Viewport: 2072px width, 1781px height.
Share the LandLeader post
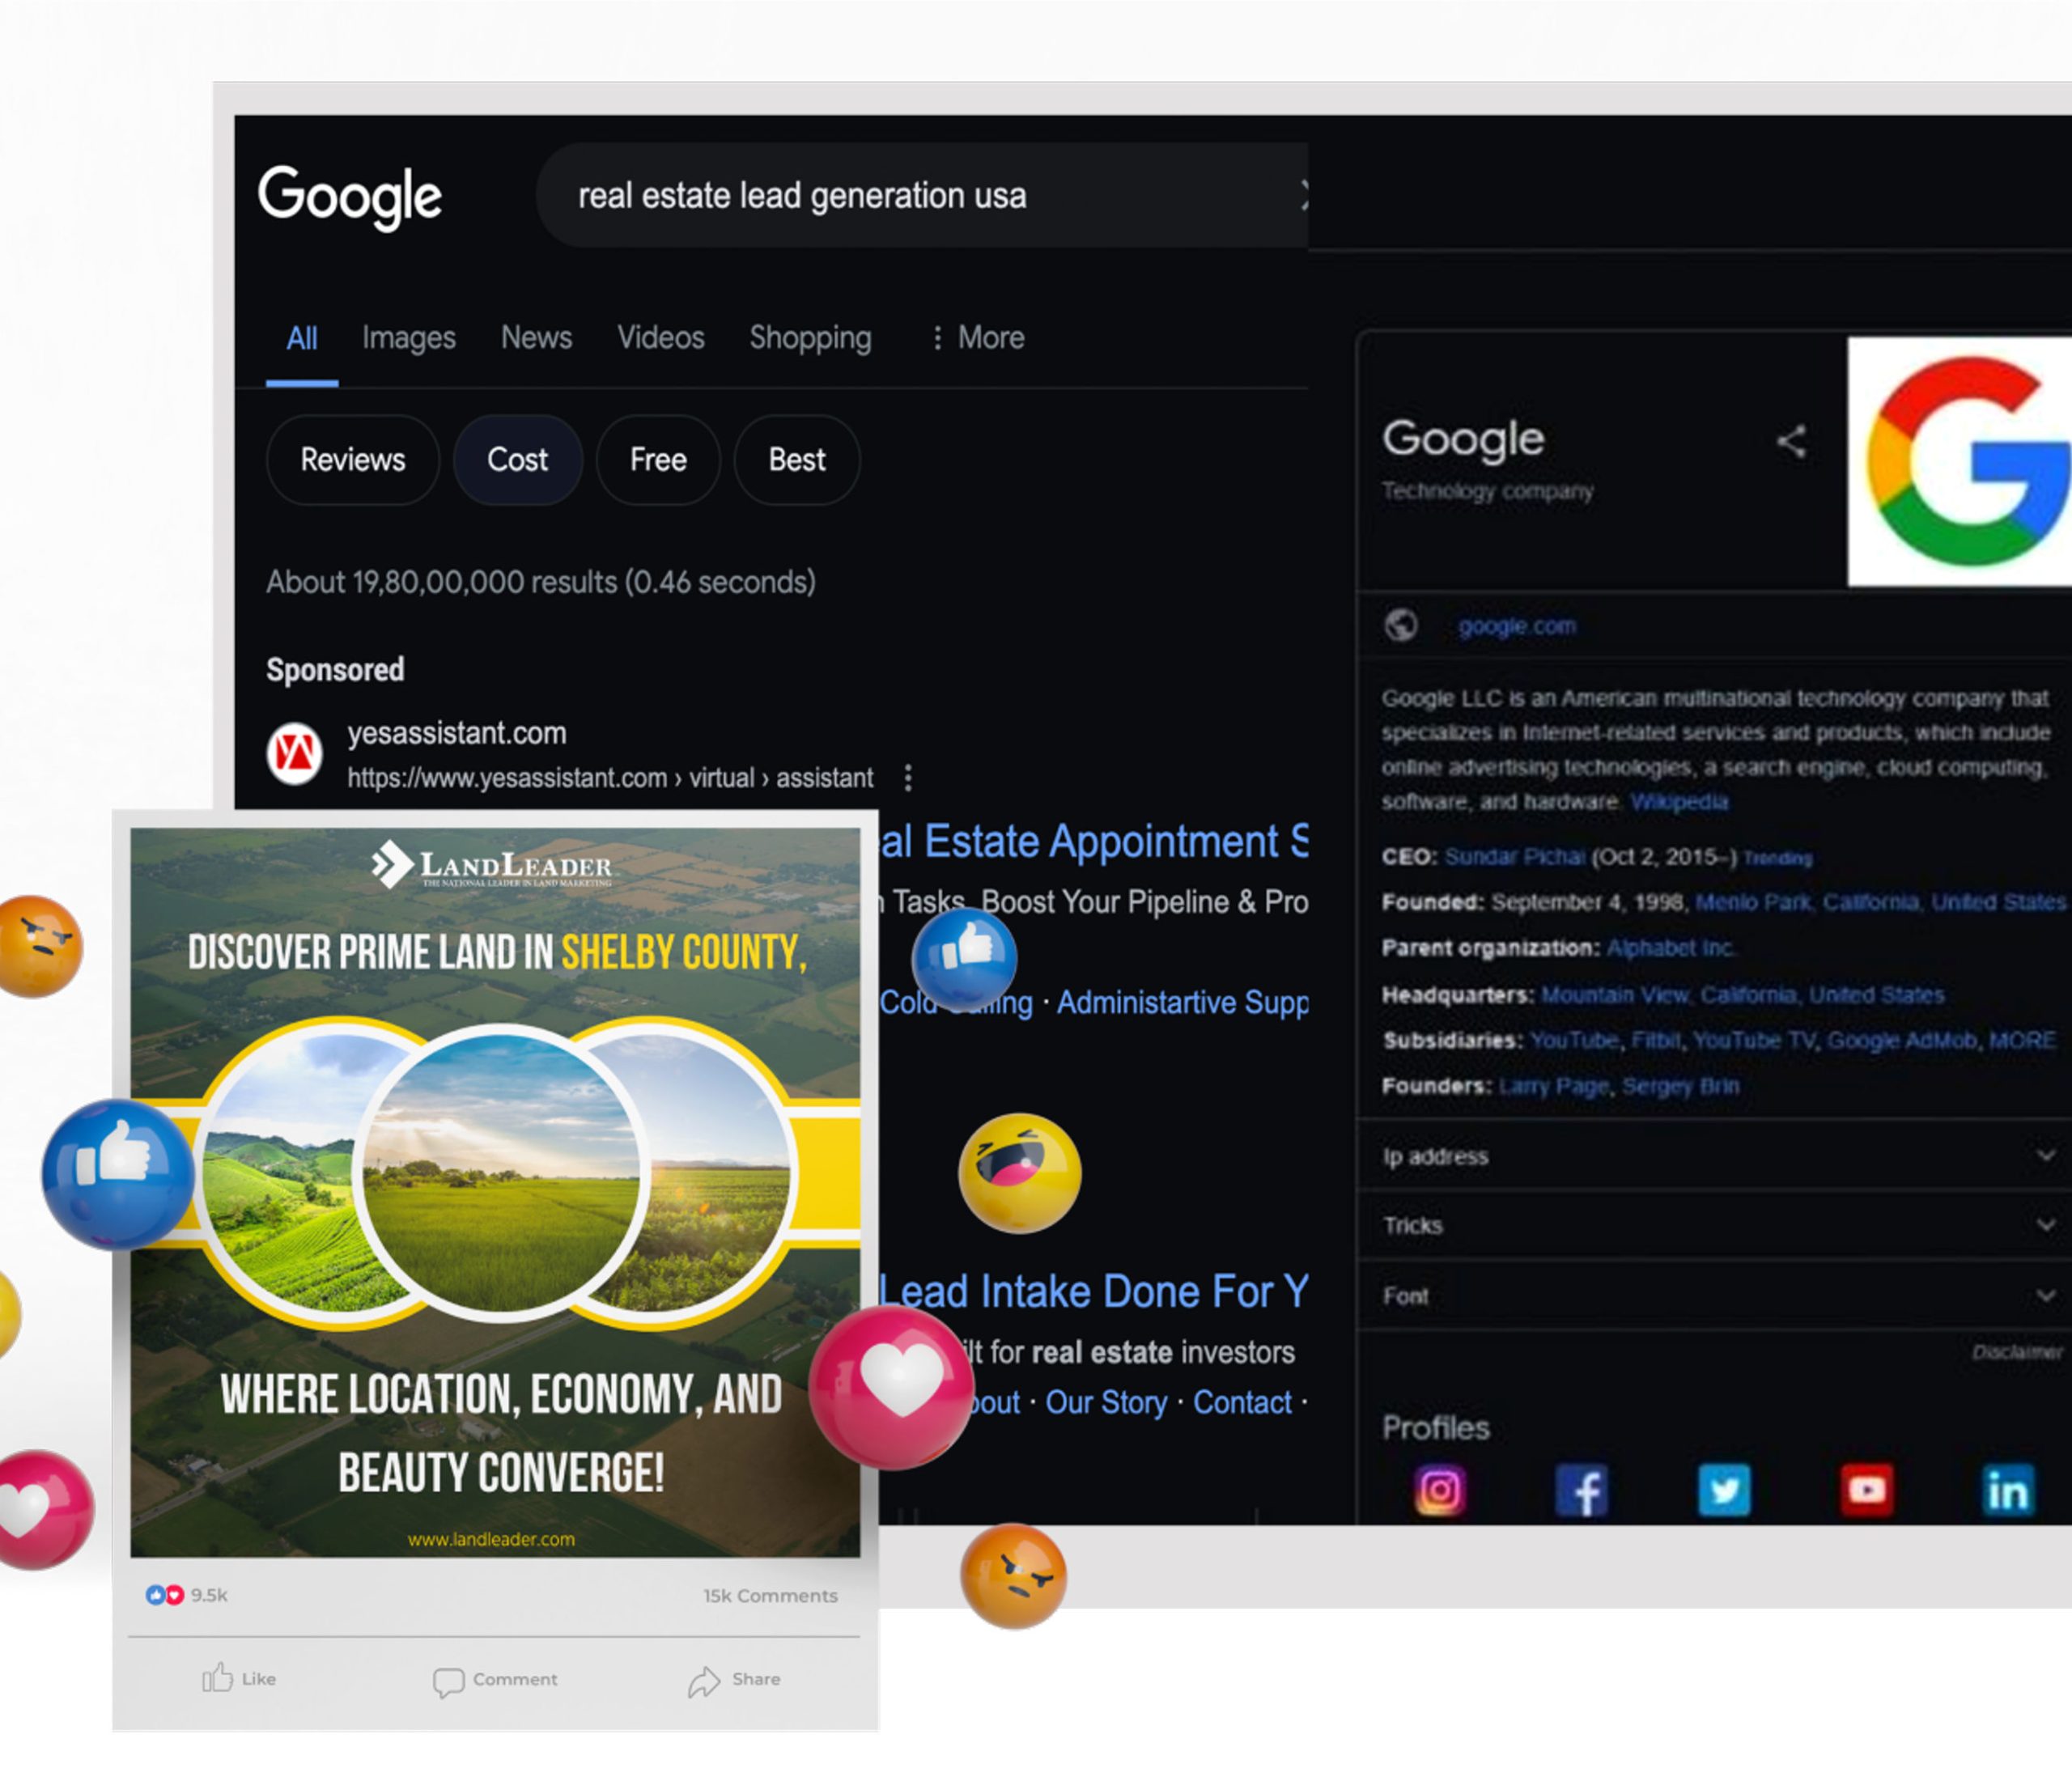pos(734,1680)
